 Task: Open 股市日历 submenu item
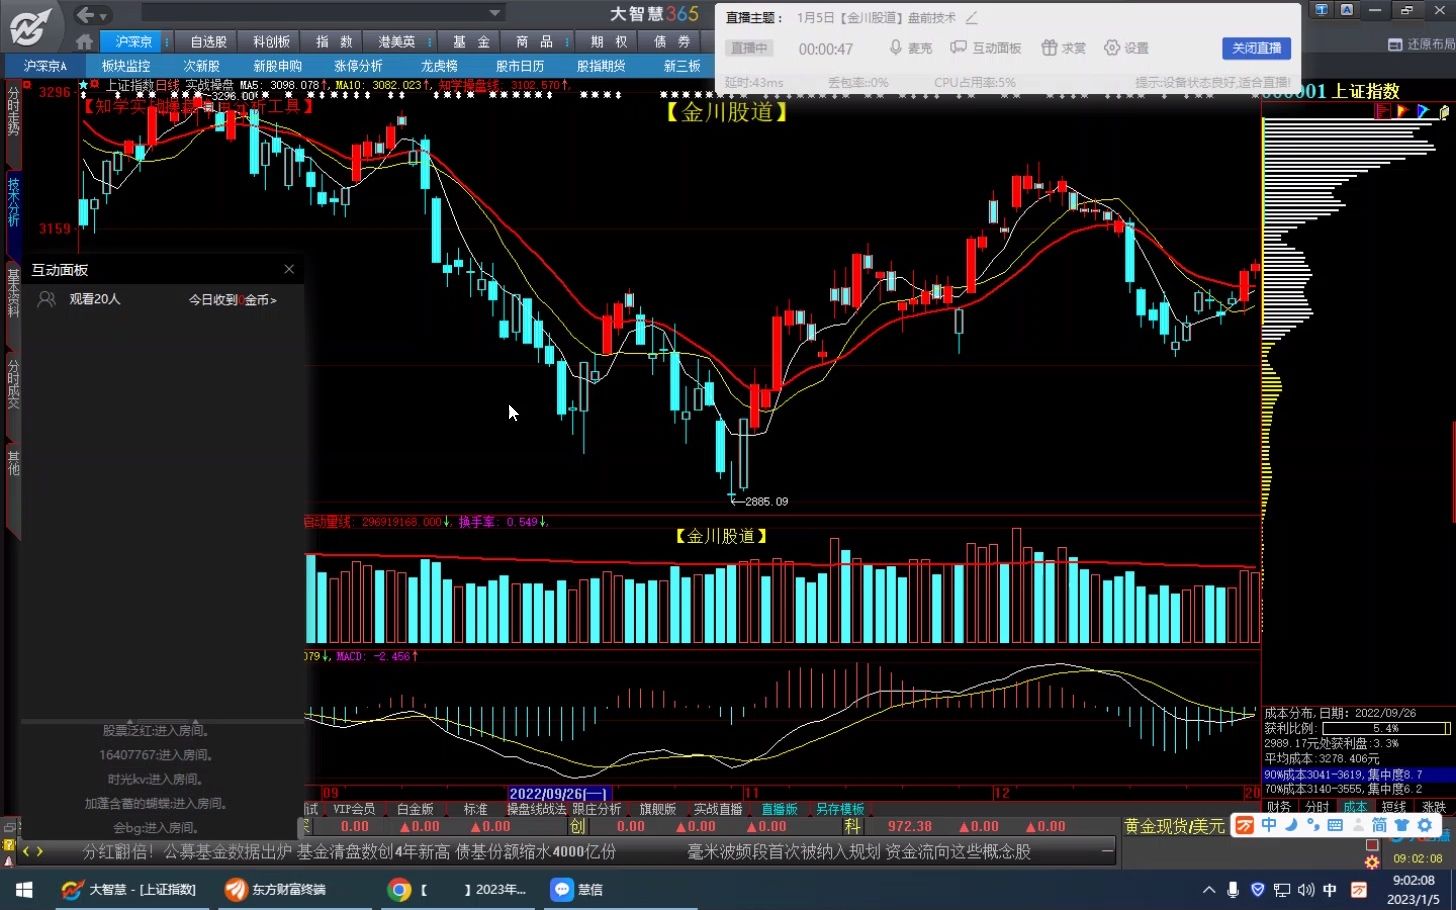click(520, 66)
